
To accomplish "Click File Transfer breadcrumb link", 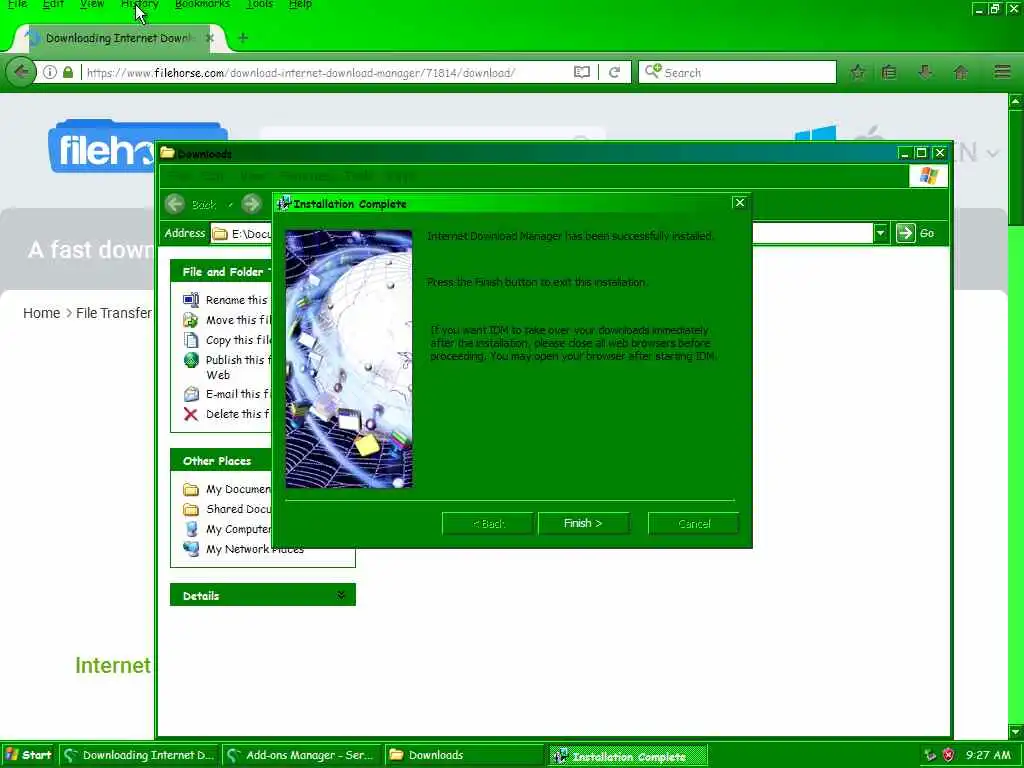I will (114, 313).
